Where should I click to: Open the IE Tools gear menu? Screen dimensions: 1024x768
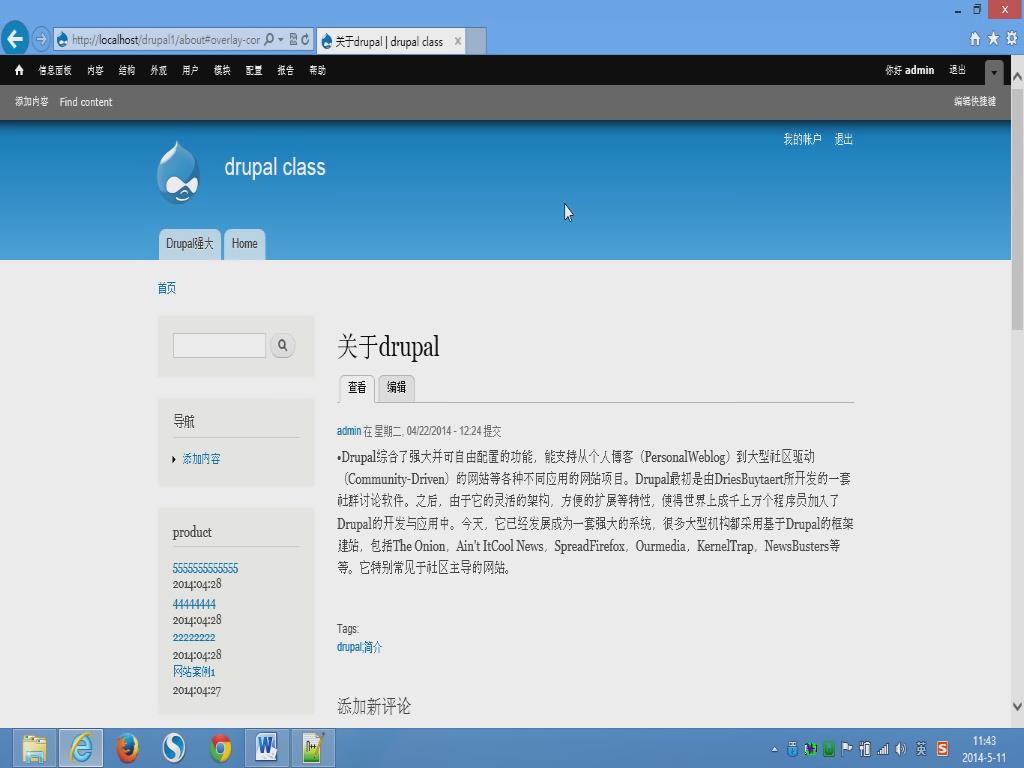pyautogui.click(x=1012, y=39)
